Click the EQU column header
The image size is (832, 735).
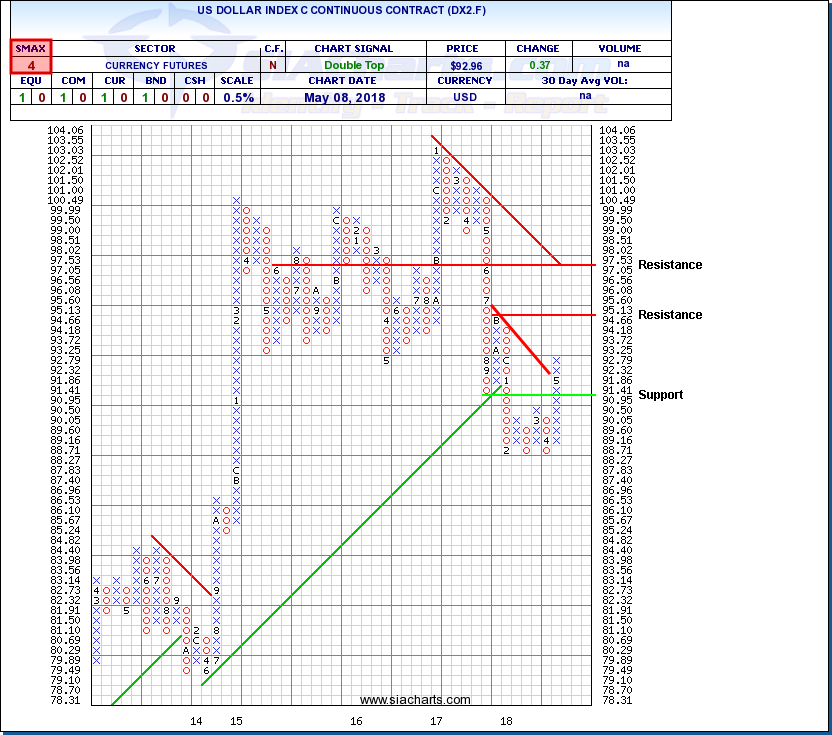[31, 82]
